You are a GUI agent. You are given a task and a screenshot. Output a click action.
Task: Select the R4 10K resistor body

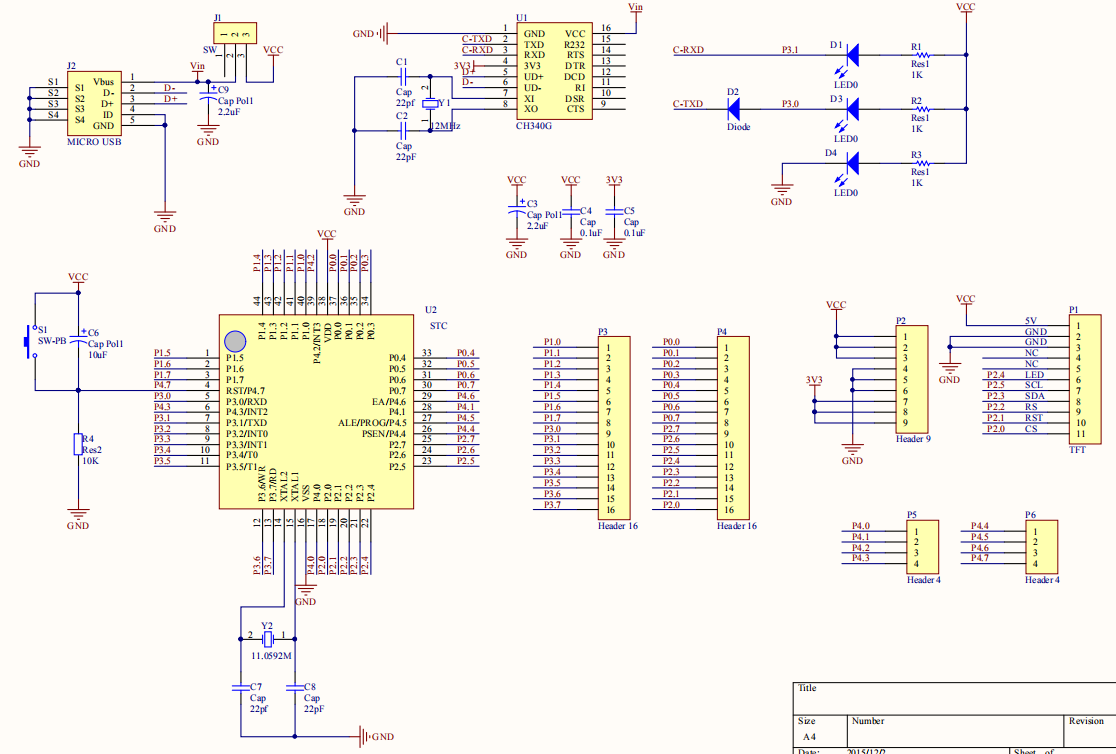[78, 444]
